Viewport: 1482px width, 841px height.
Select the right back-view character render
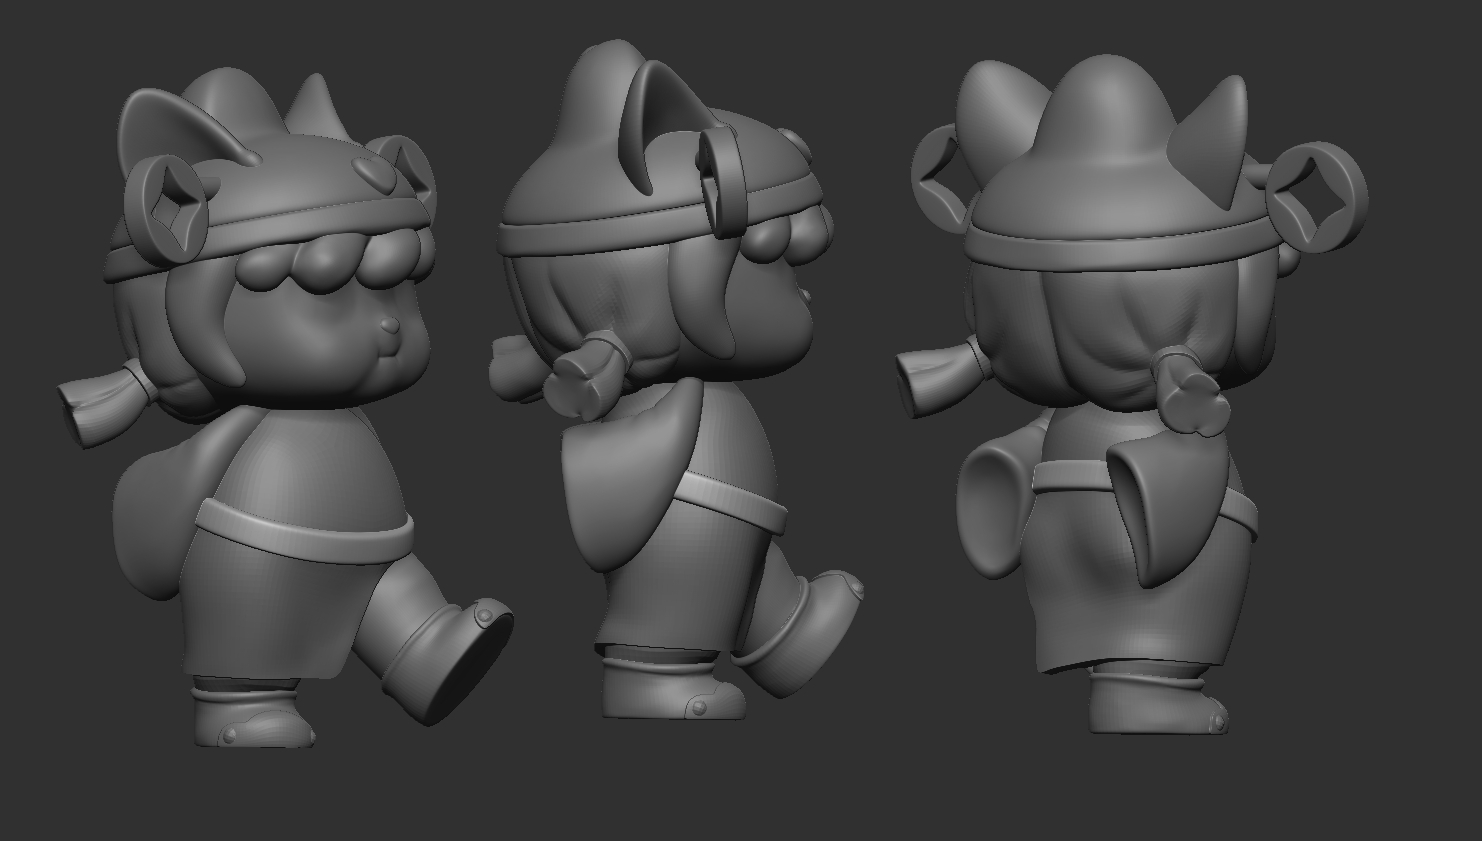(x=1130, y=395)
